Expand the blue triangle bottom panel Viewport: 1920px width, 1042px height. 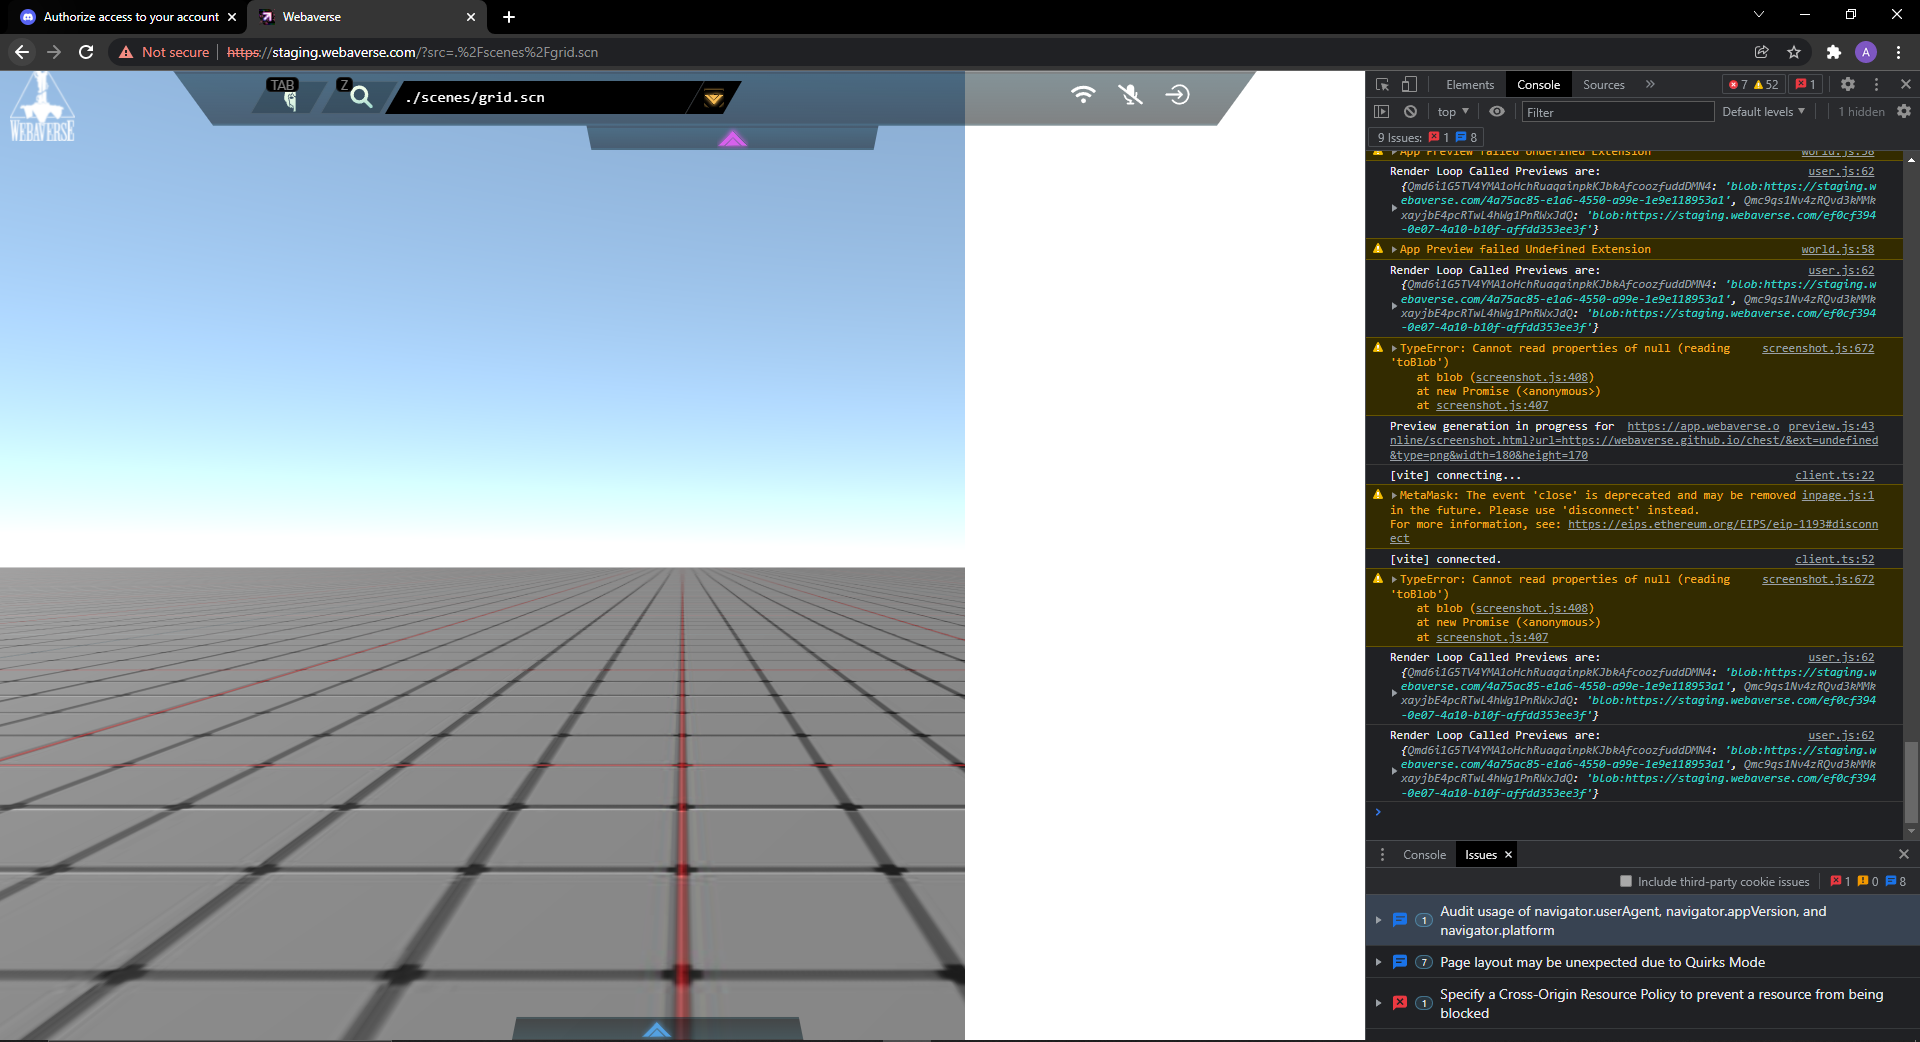pyautogui.click(x=657, y=1029)
